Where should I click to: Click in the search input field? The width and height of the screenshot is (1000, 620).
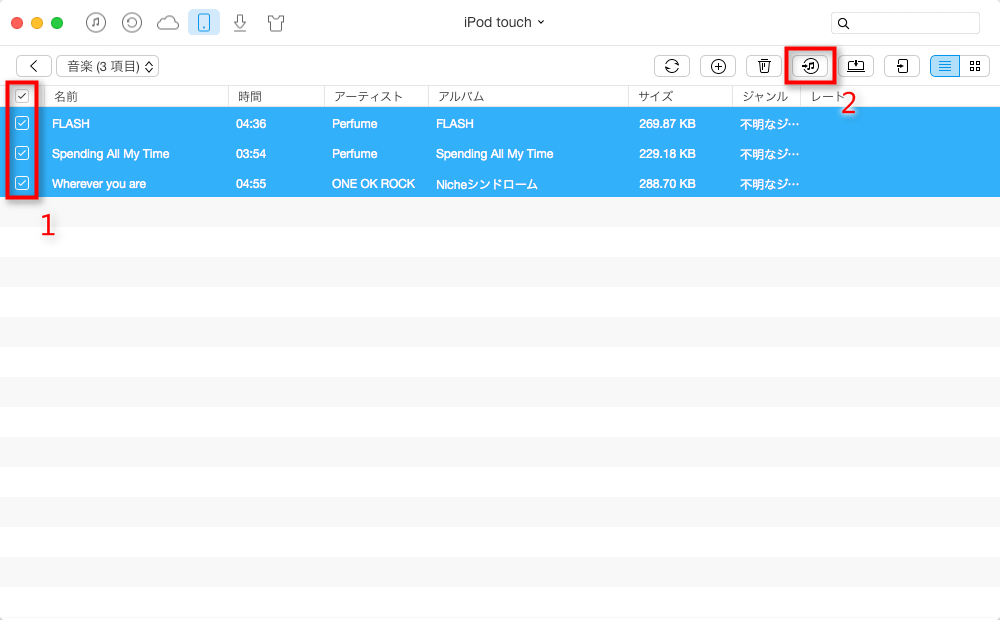(x=905, y=24)
